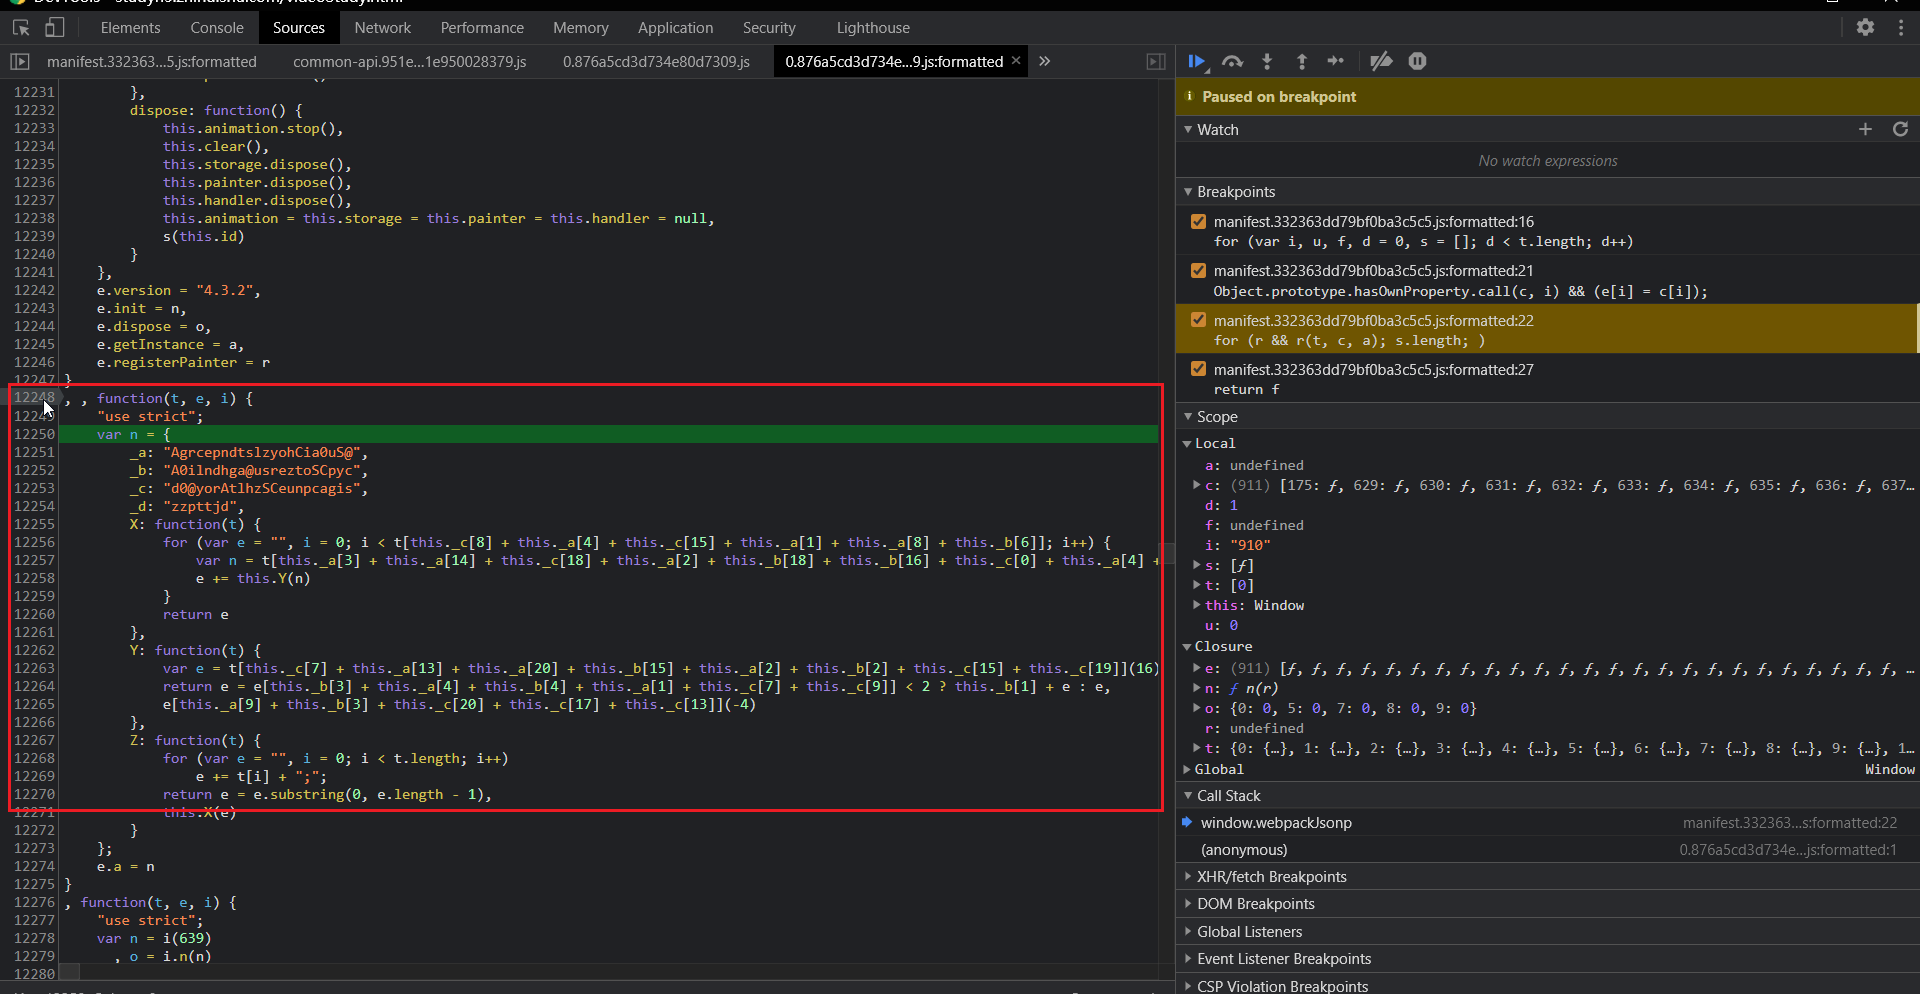The height and width of the screenshot is (994, 1920).
Task: Resume script execution button
Action: click(1196, 62)
